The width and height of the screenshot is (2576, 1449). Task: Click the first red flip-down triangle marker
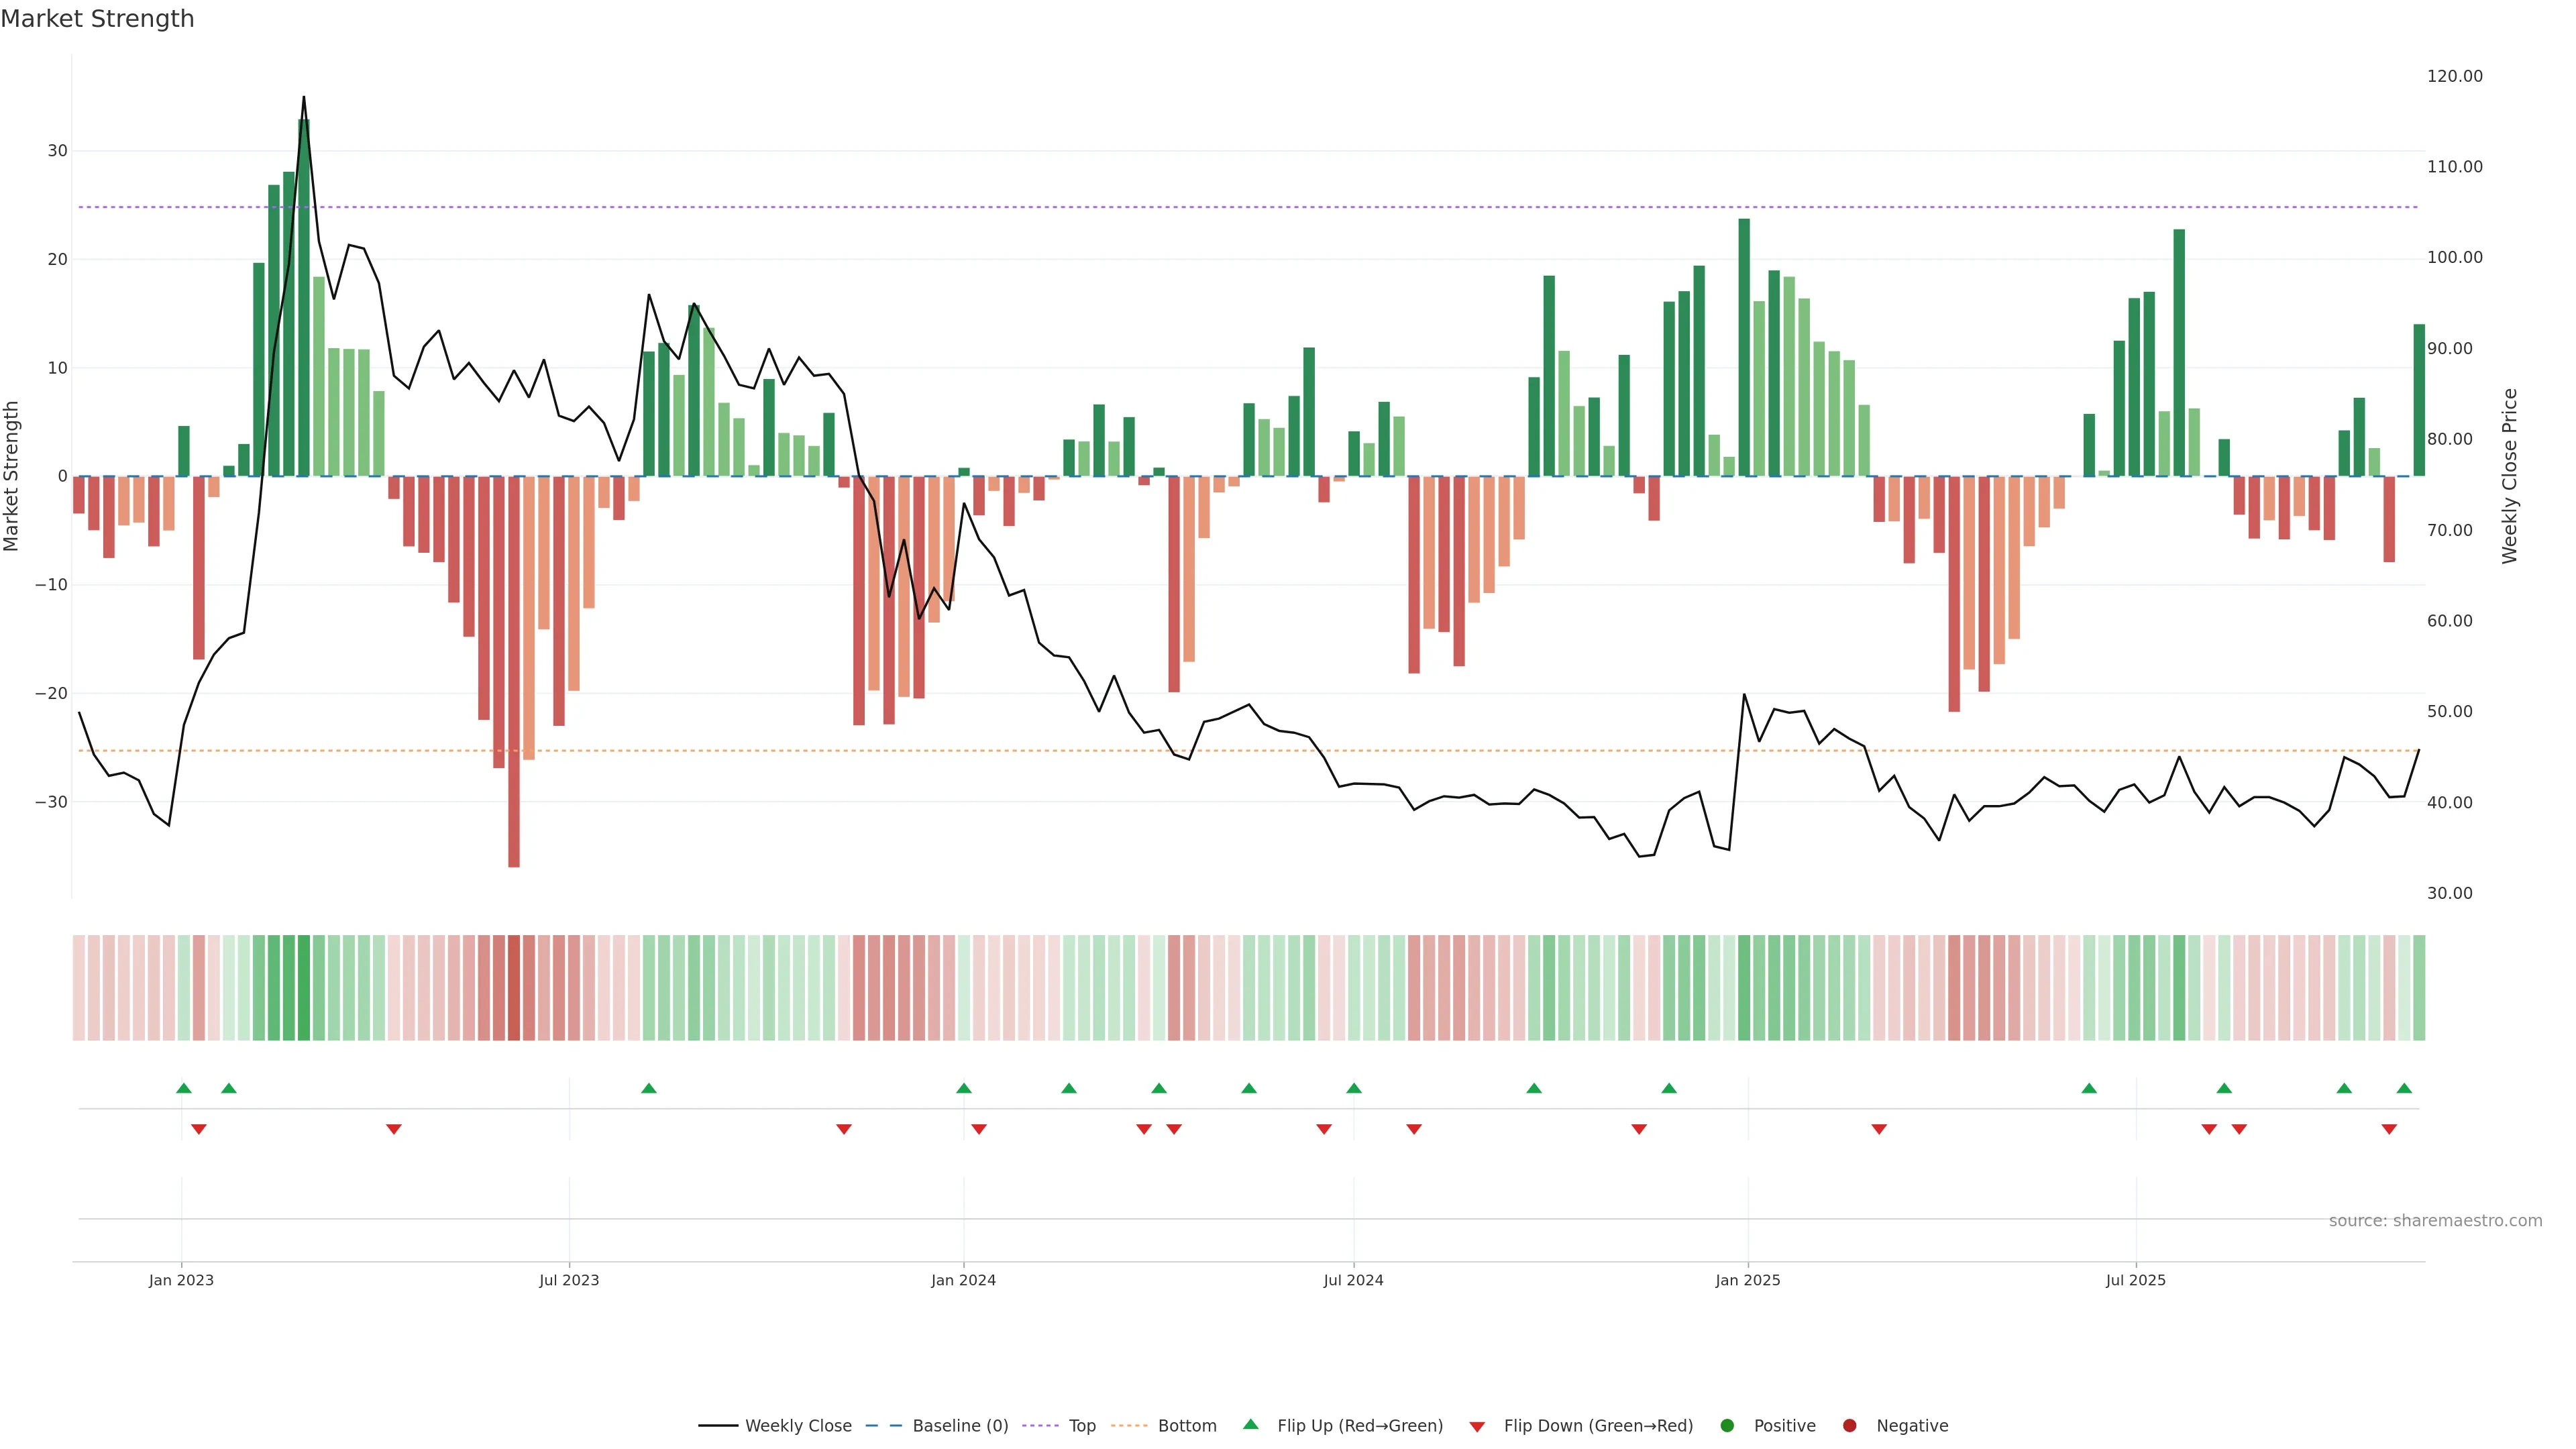(199, 1129)
